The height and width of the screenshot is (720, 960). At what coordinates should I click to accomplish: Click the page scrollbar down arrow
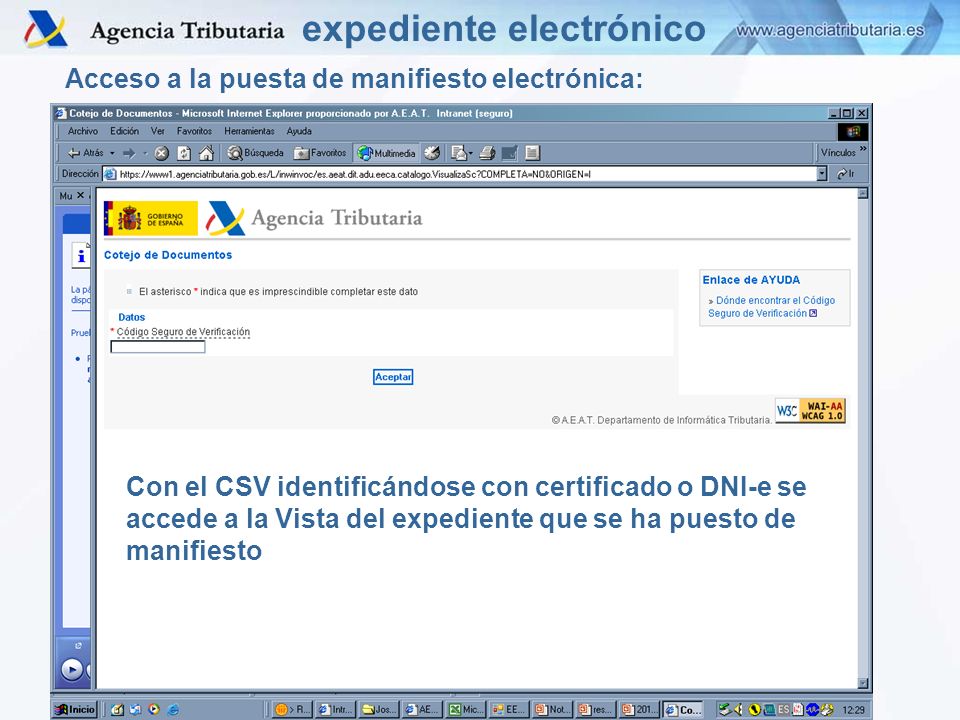863,683
